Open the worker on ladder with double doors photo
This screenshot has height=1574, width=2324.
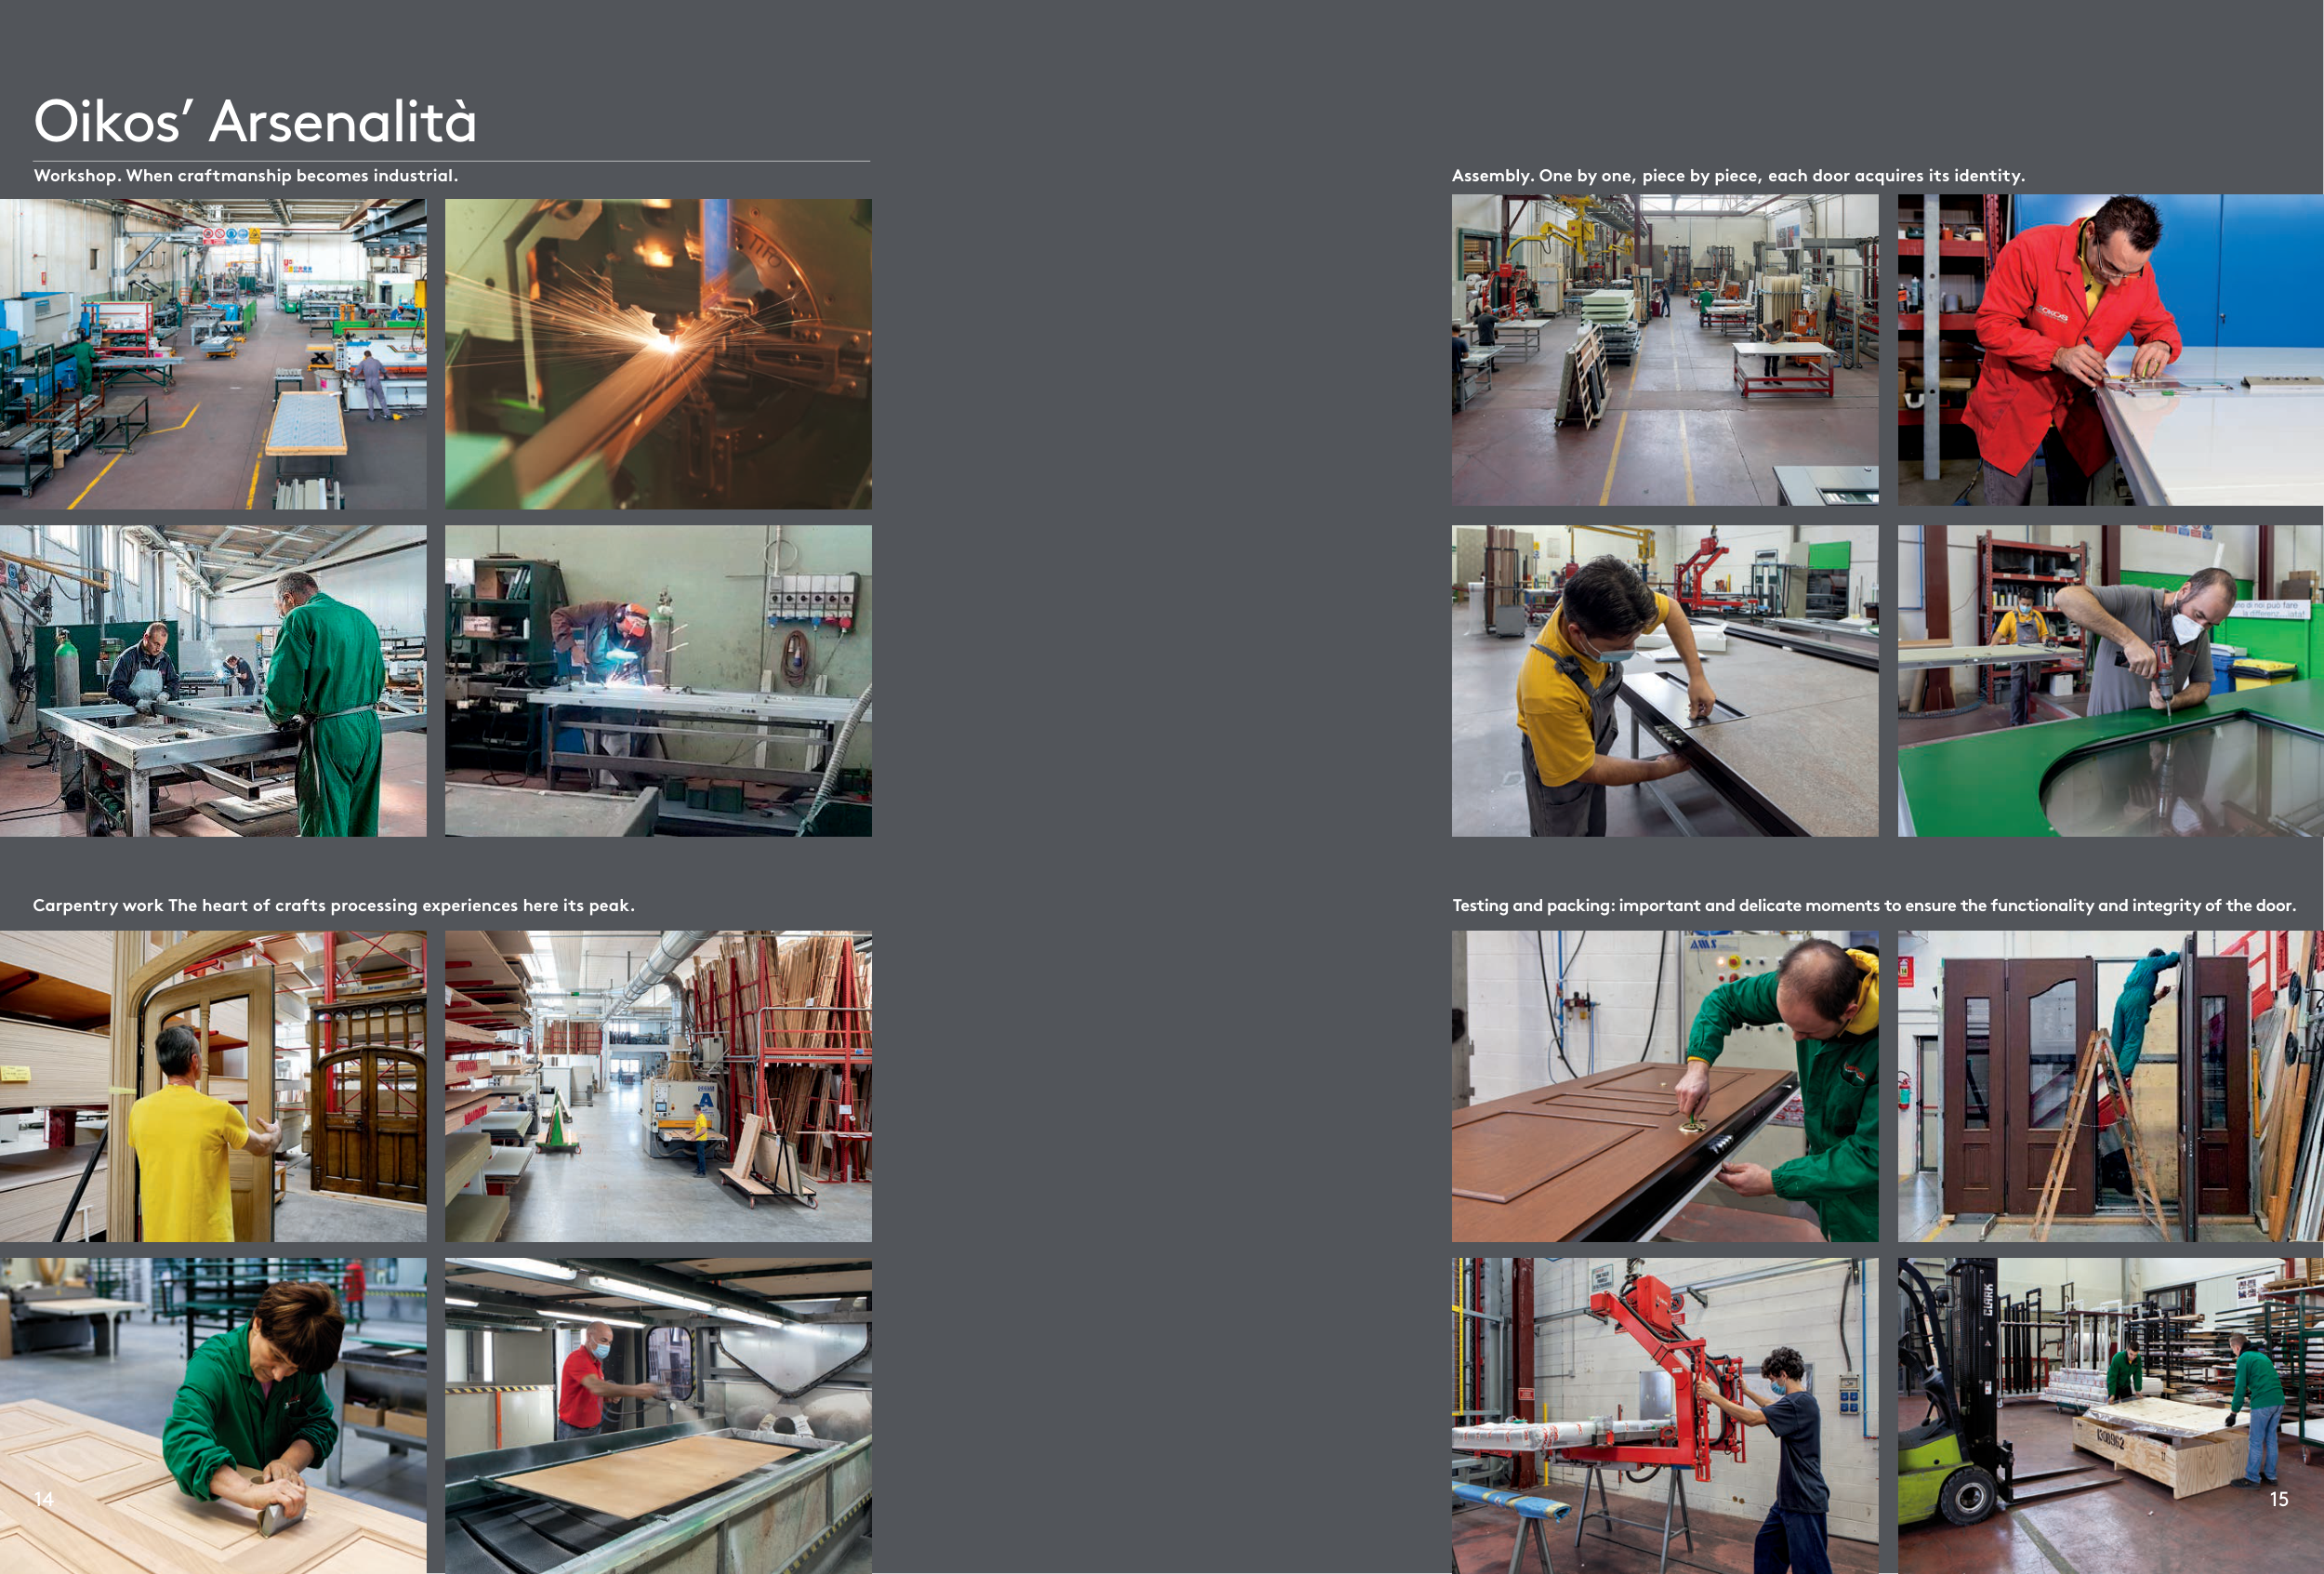[2110, 1086]
